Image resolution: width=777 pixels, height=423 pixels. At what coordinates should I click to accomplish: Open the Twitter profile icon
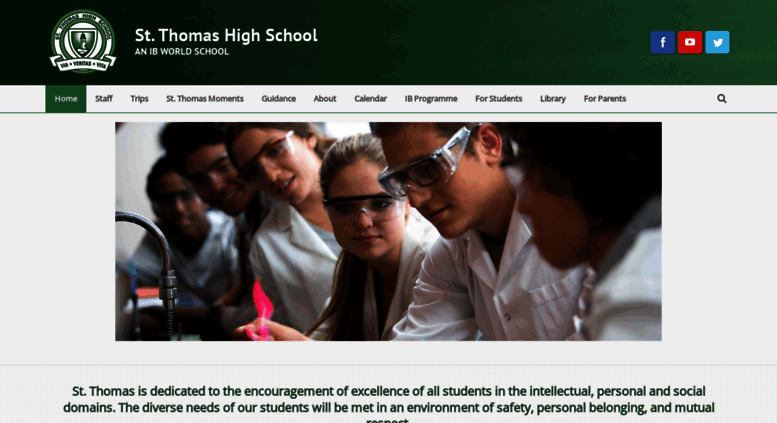pyautogui.click(x=718, y=42)
